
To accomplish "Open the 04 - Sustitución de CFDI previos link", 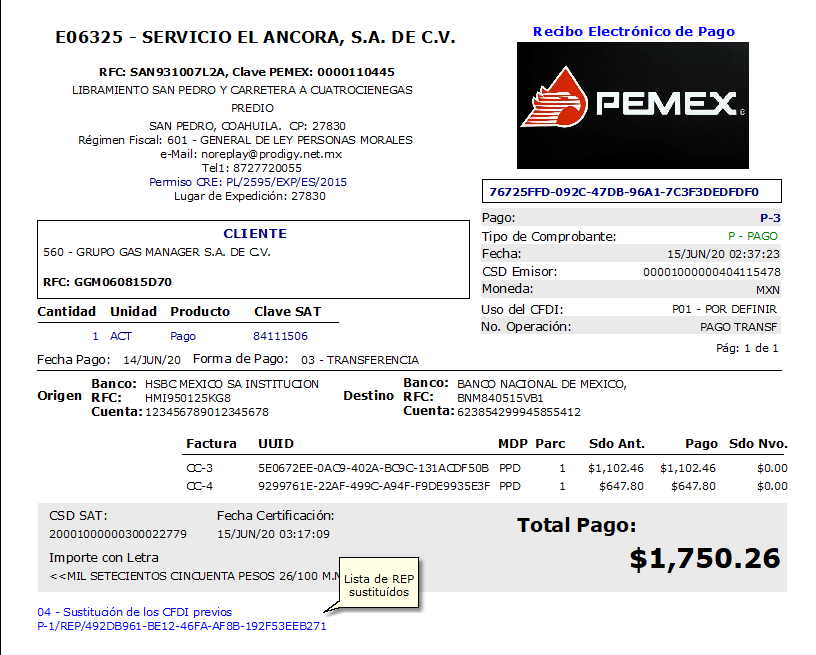I will tap(134, 612).
